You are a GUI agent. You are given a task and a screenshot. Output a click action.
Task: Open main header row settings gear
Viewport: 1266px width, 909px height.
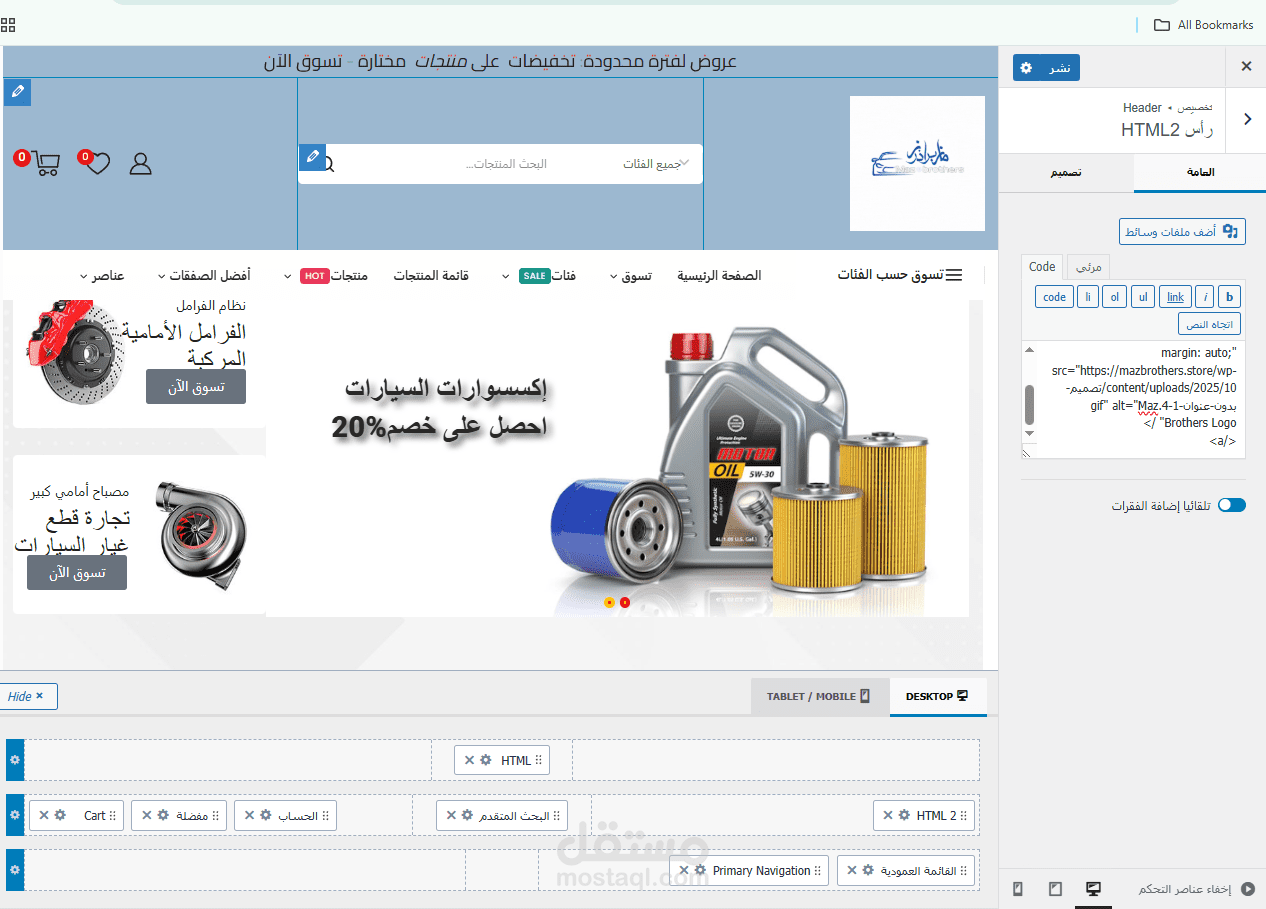(x=14, y=815)
